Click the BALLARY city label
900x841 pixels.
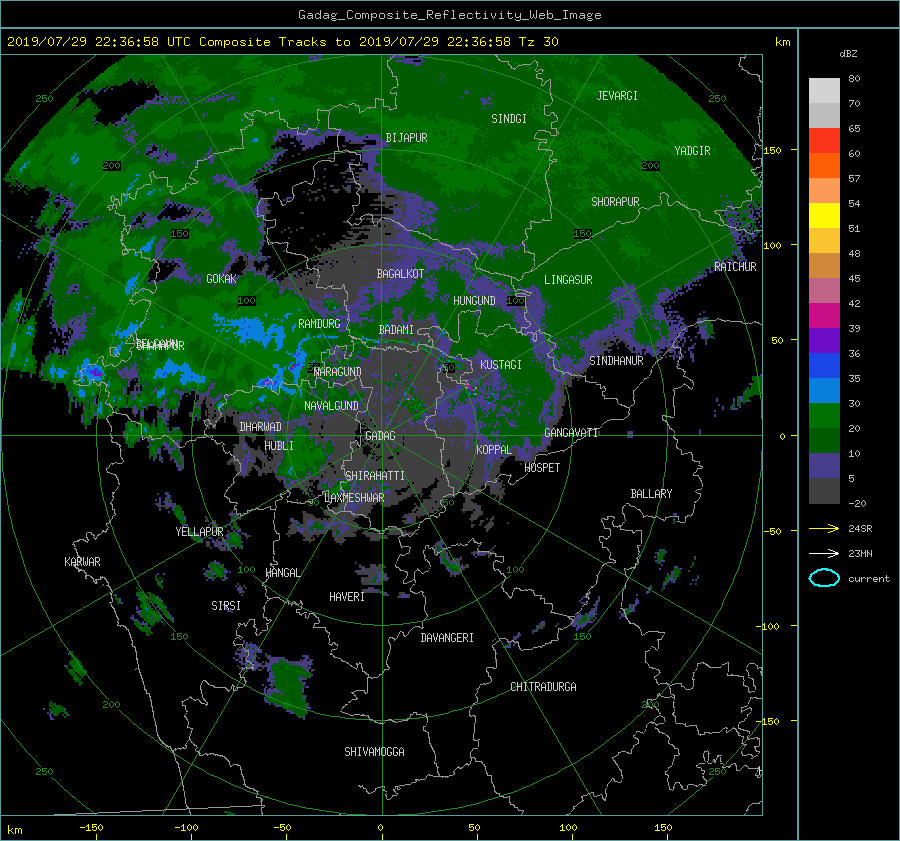(x=651, y=494)
